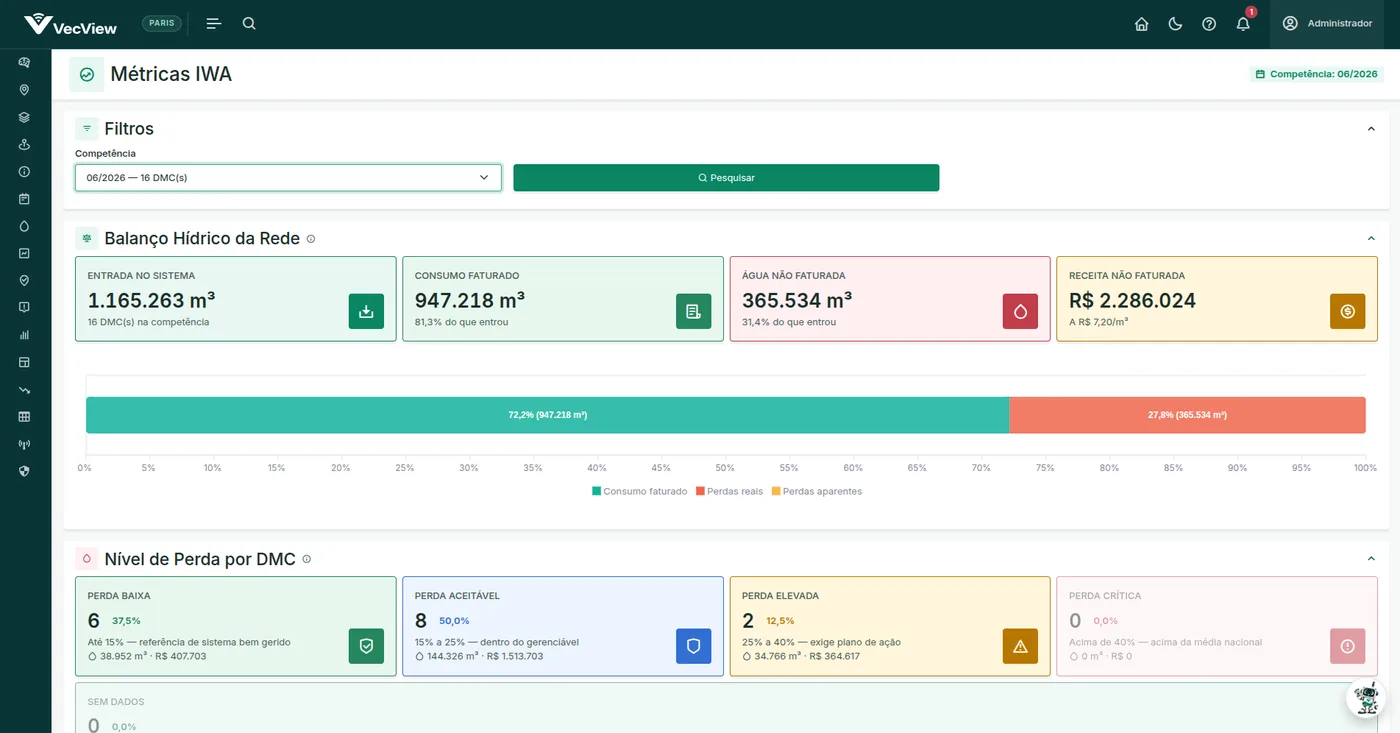This screenshot has height=733, width=1400.
Task: Click coin icon in Receita Não Faturada card
Action: tap(1347, 311)
